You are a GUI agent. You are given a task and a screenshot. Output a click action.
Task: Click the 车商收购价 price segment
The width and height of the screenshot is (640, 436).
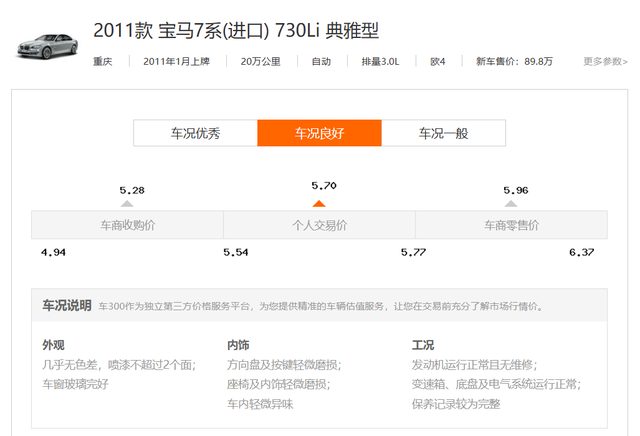pyautogui.click(x=127, y=225)
